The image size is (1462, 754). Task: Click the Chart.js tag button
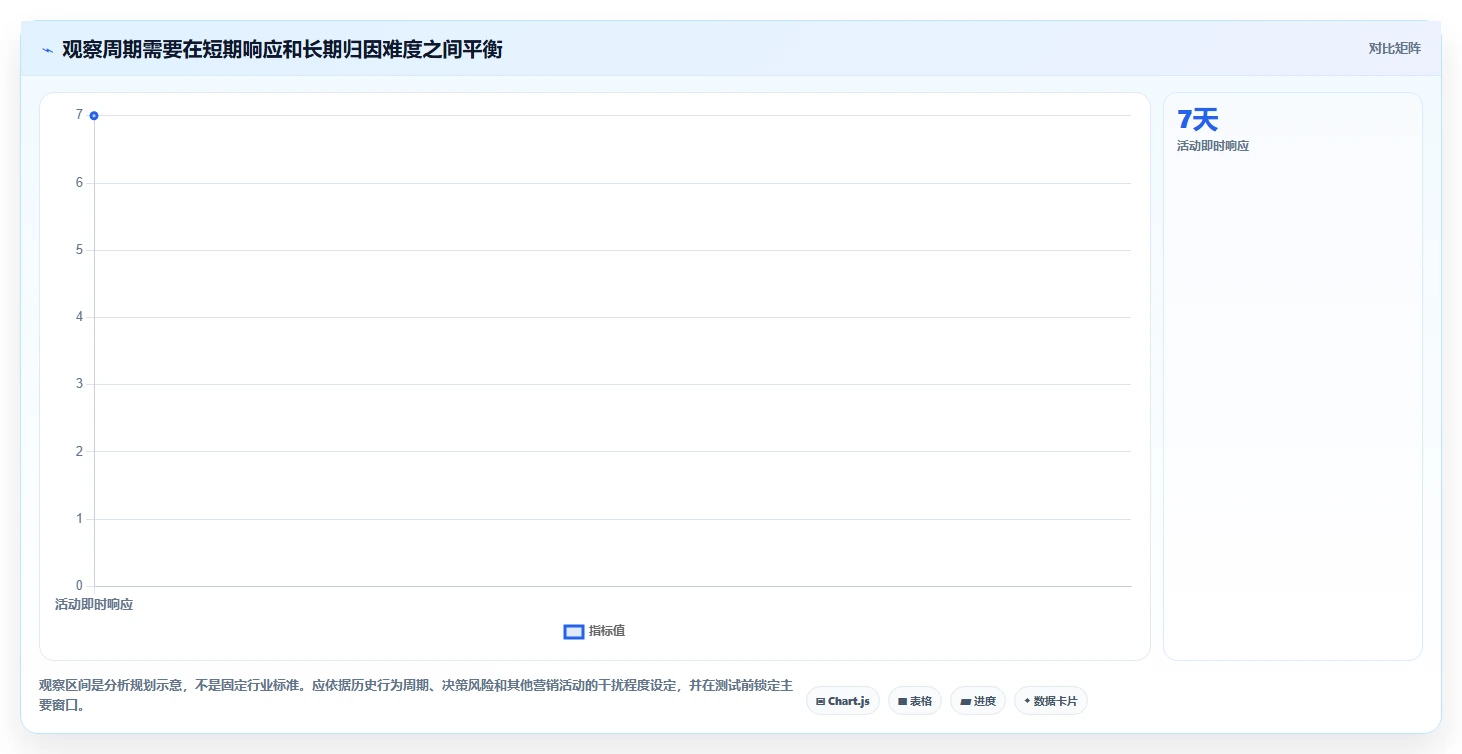843,701
